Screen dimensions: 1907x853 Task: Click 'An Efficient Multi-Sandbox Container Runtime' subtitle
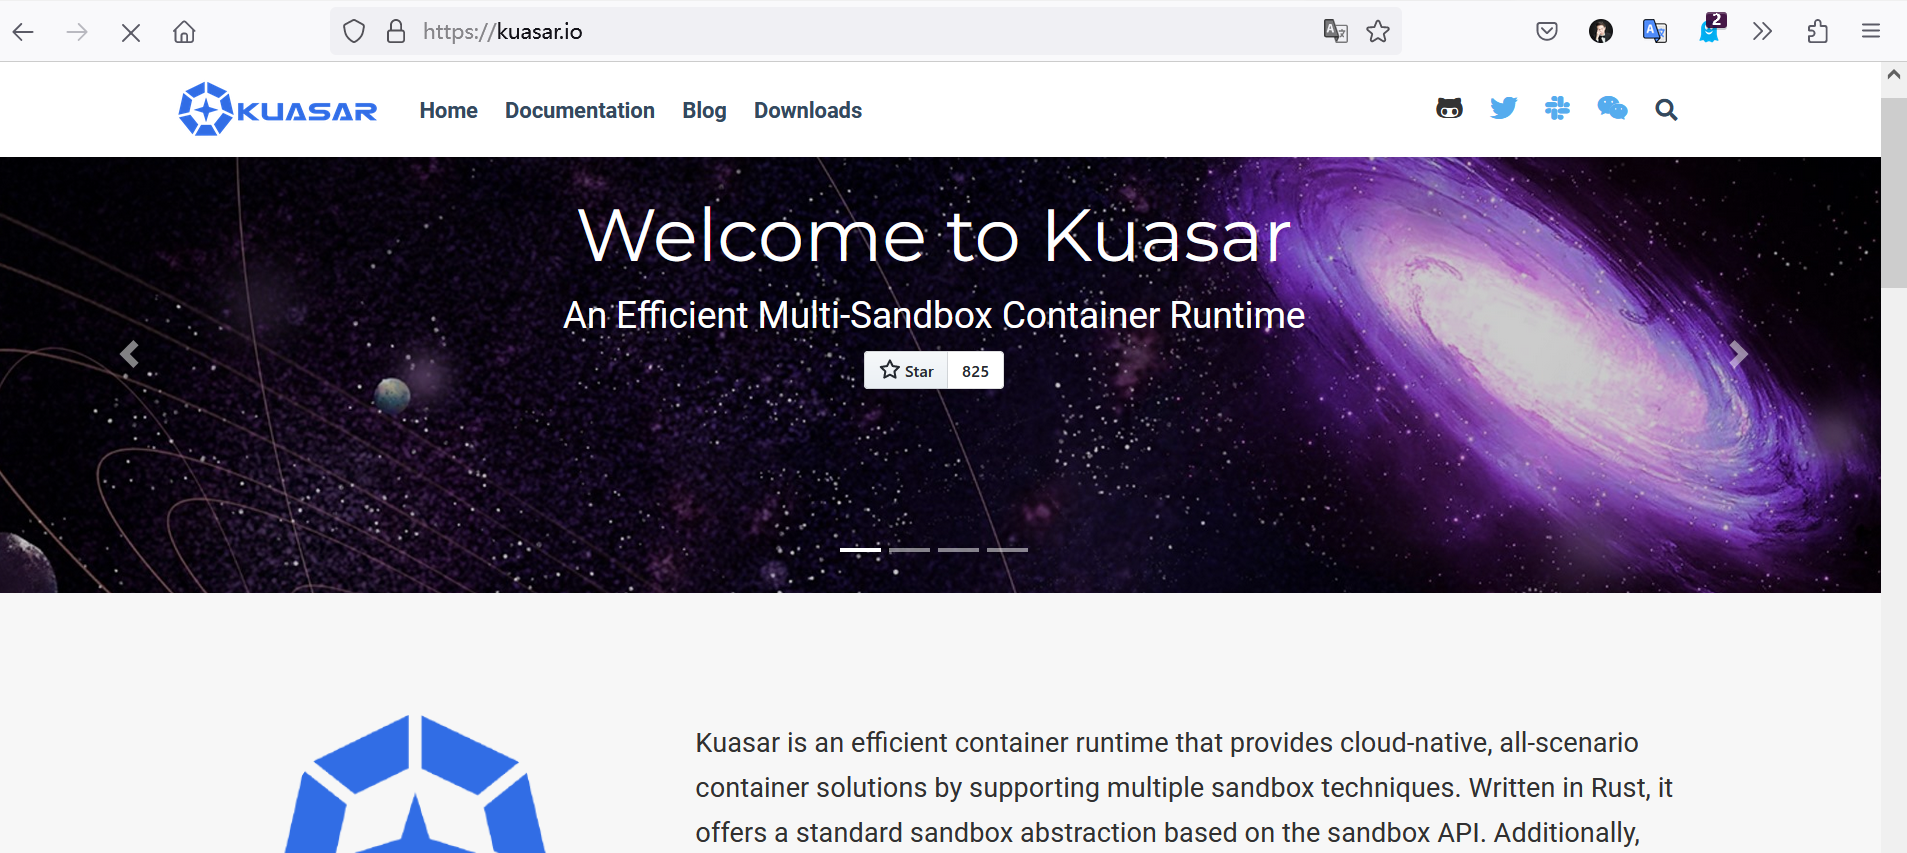coord(934,315)
